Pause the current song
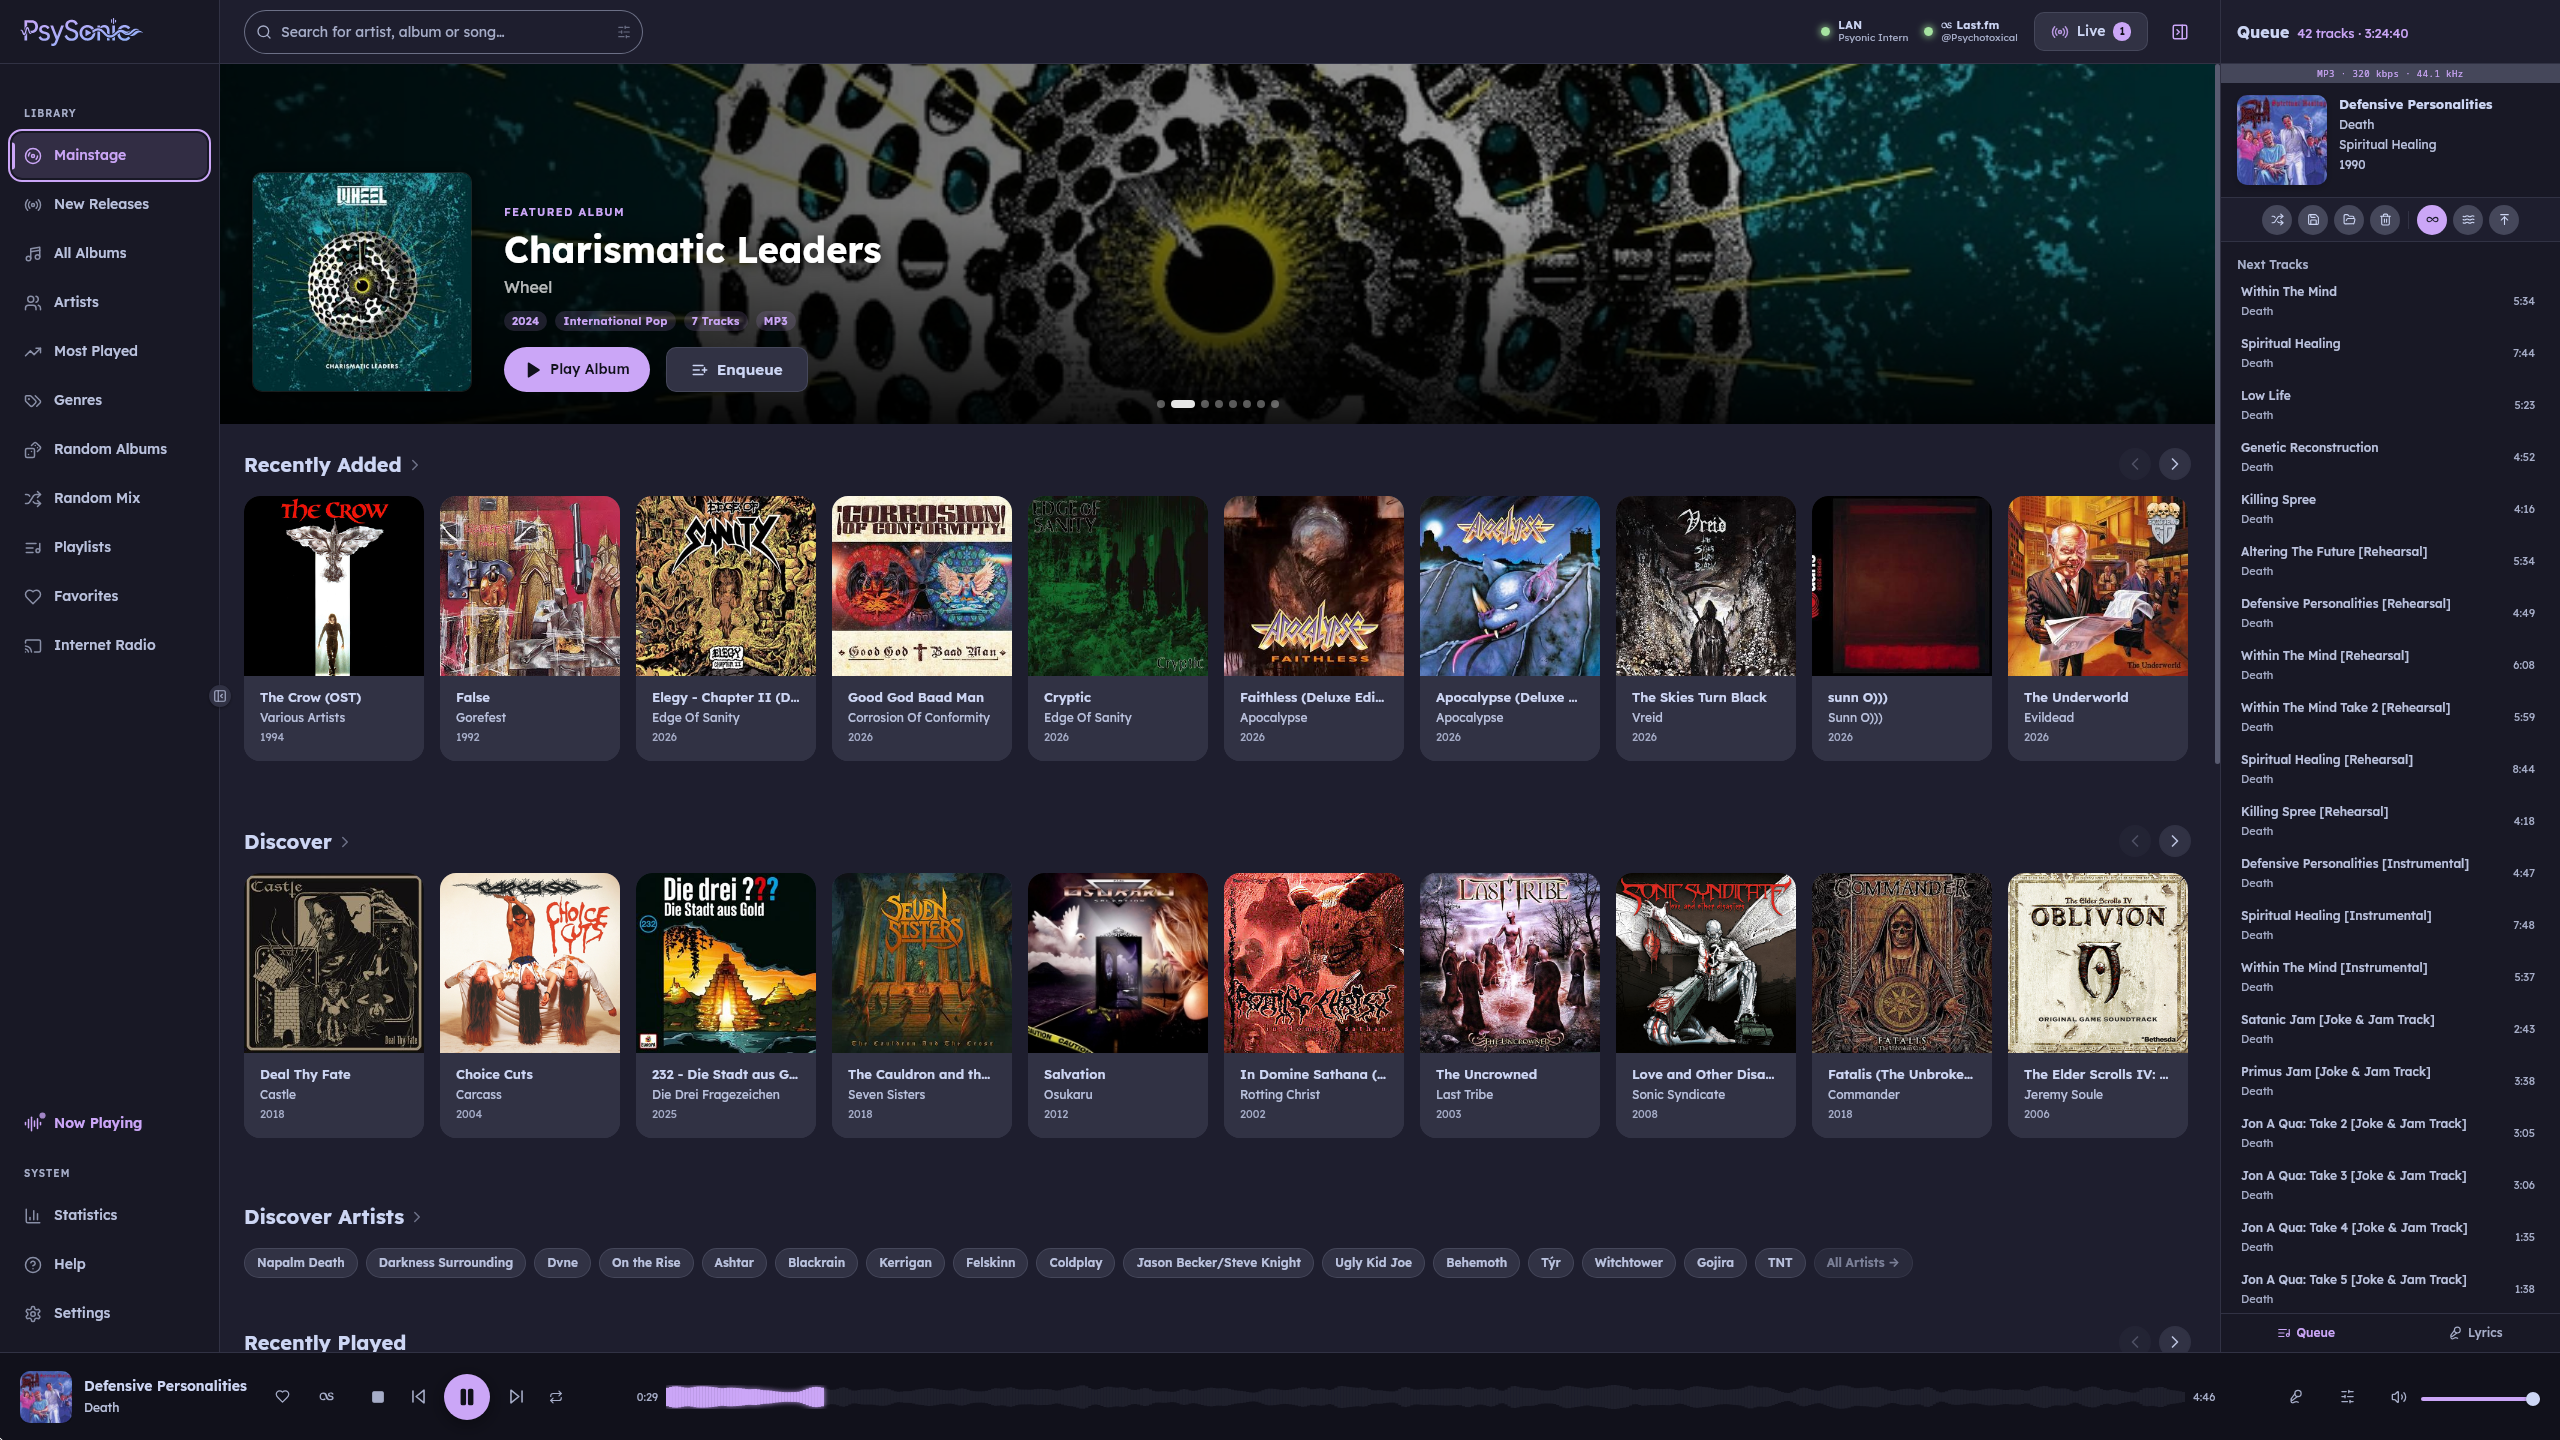Image resolution: width=2560 pixels, height=1440 pixels. [467, 1397]
